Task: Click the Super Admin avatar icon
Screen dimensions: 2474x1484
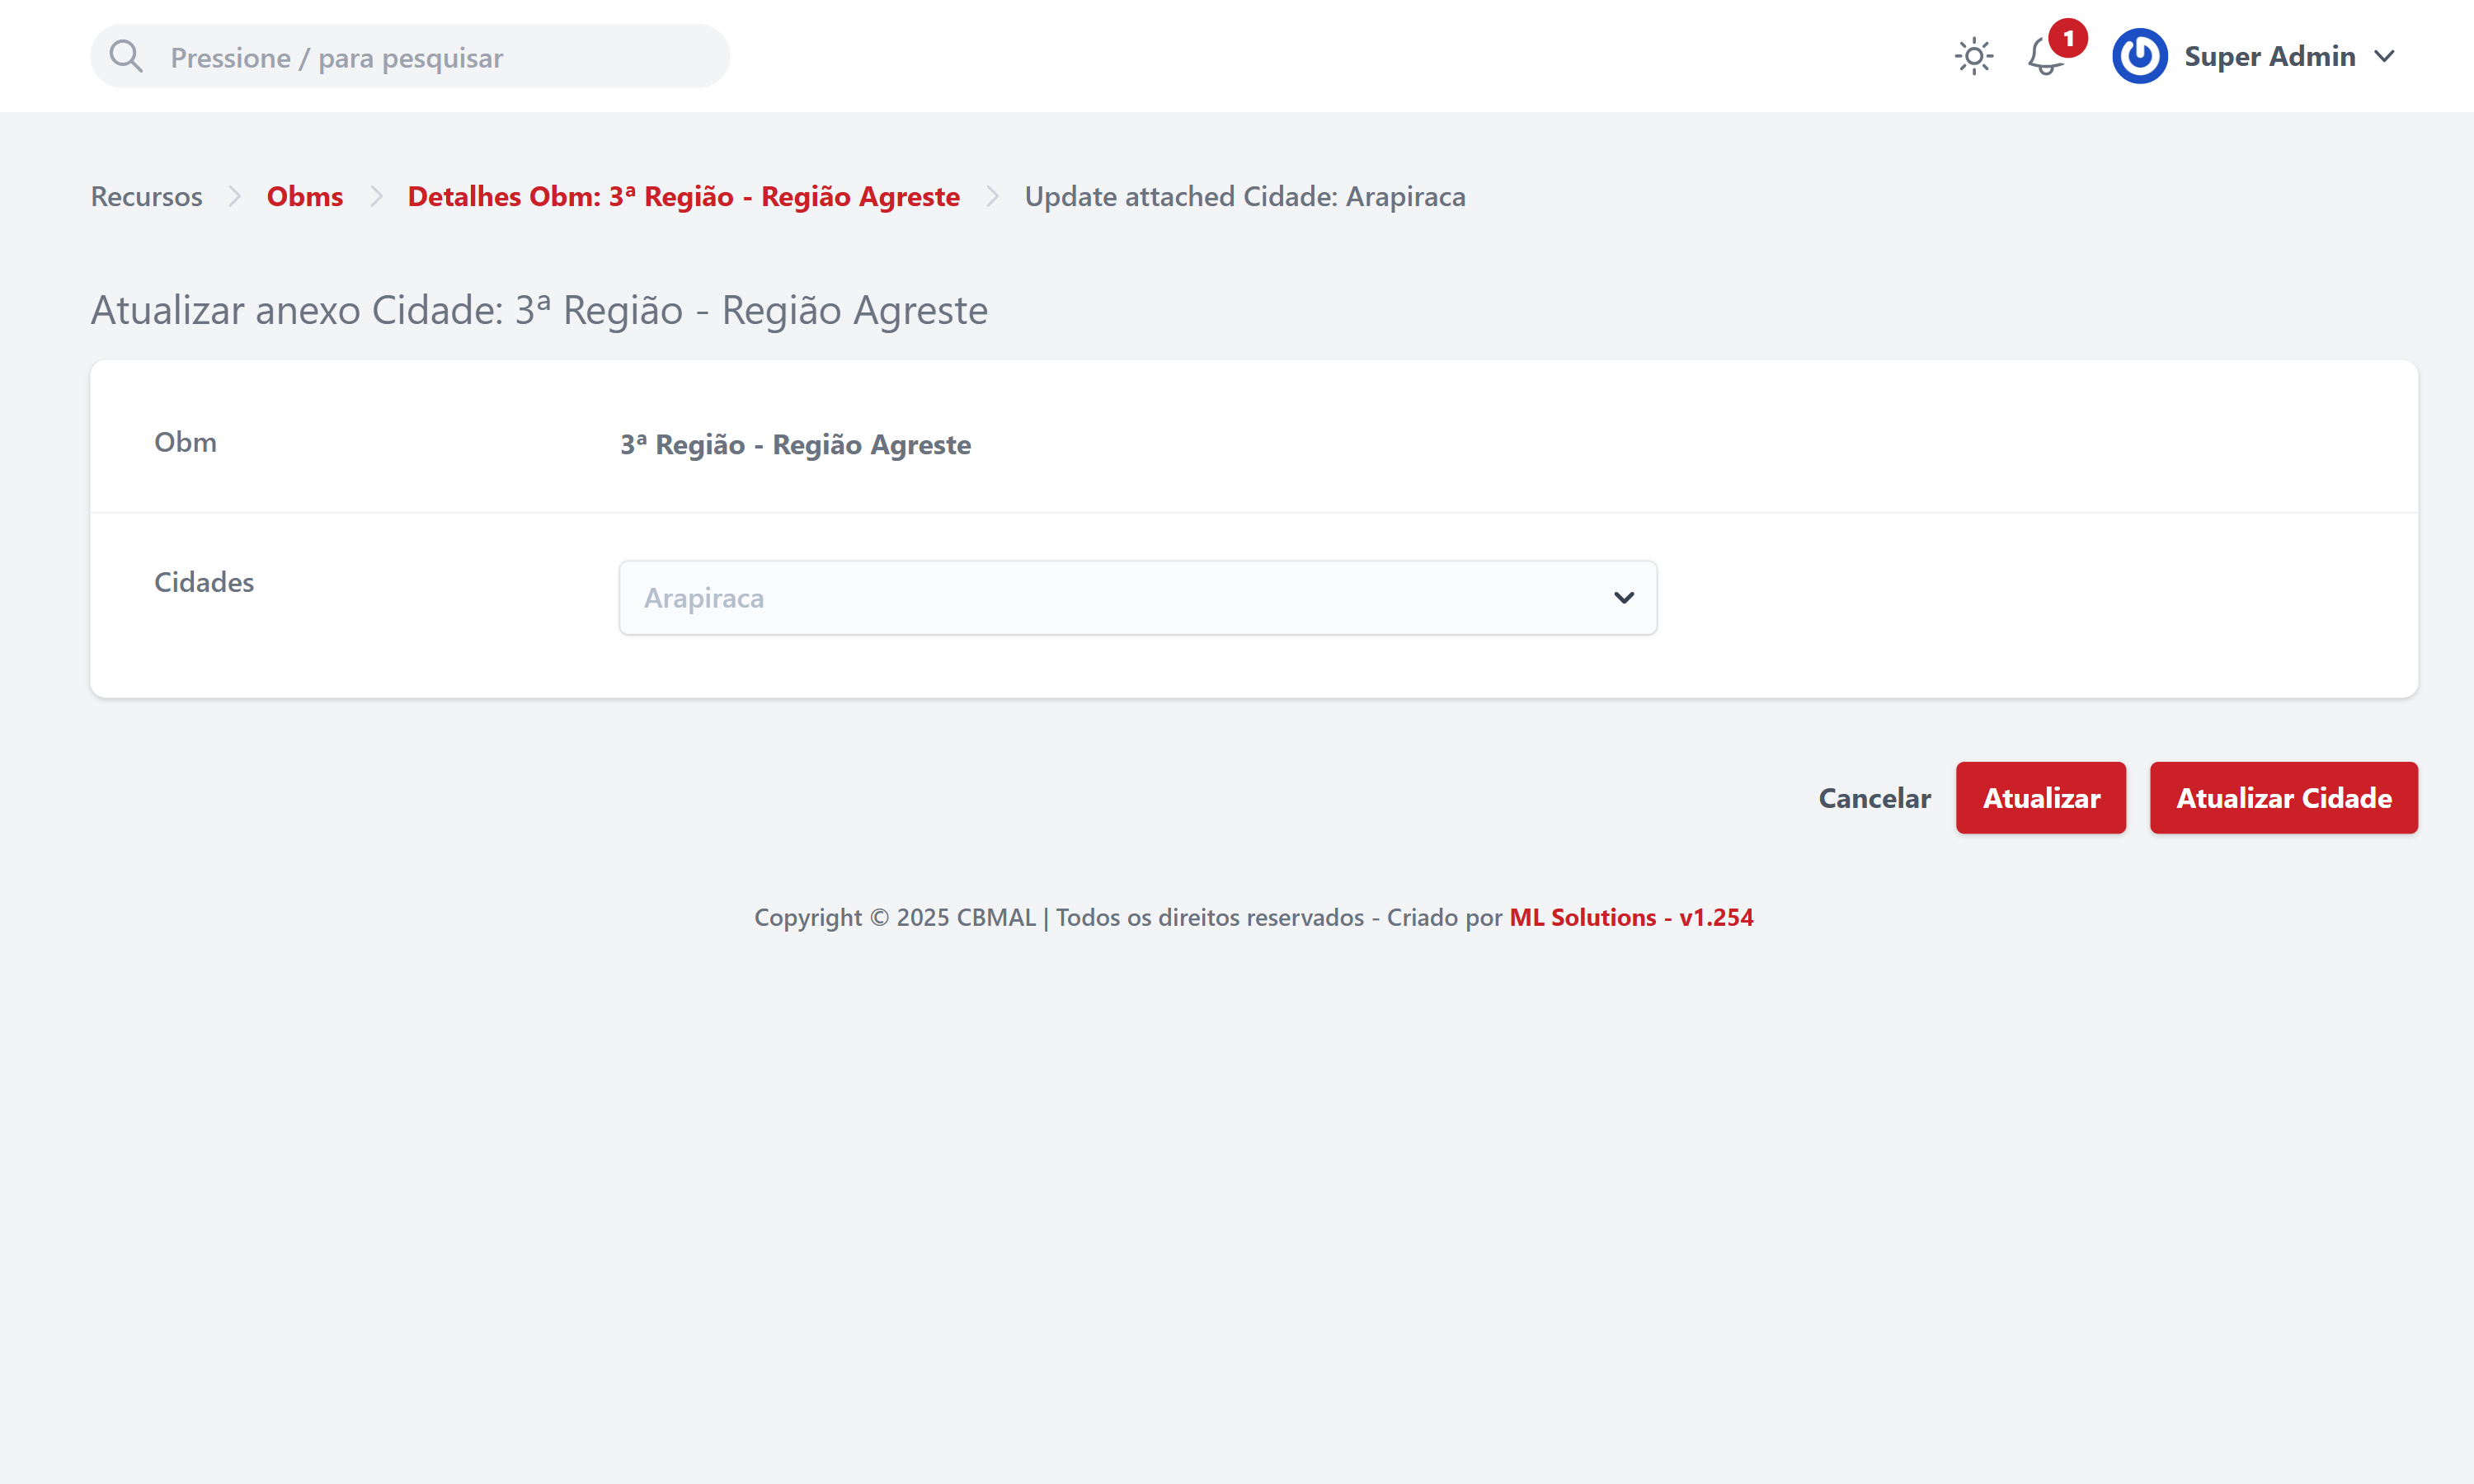Action: point(2139,56)
